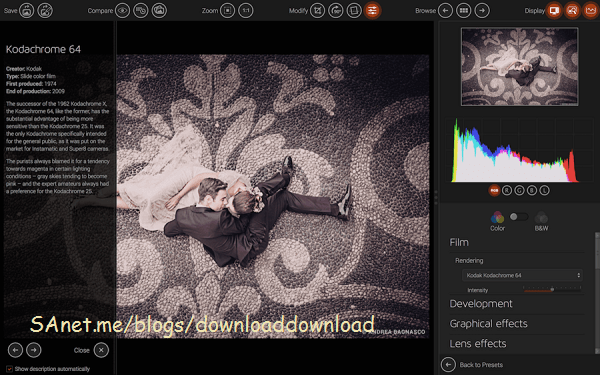The height and width of the screenshot is (375, 600).
Task: Choose the Color mode icon
Action: tap(497, 217)
